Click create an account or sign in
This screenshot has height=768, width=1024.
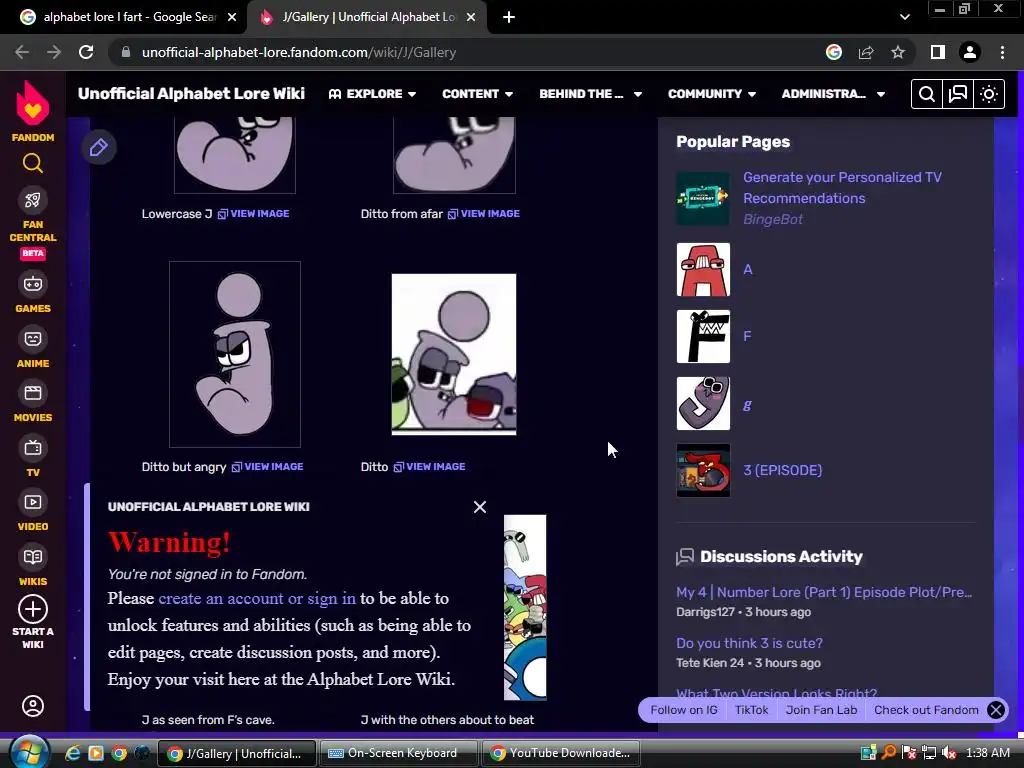point(257,598)
